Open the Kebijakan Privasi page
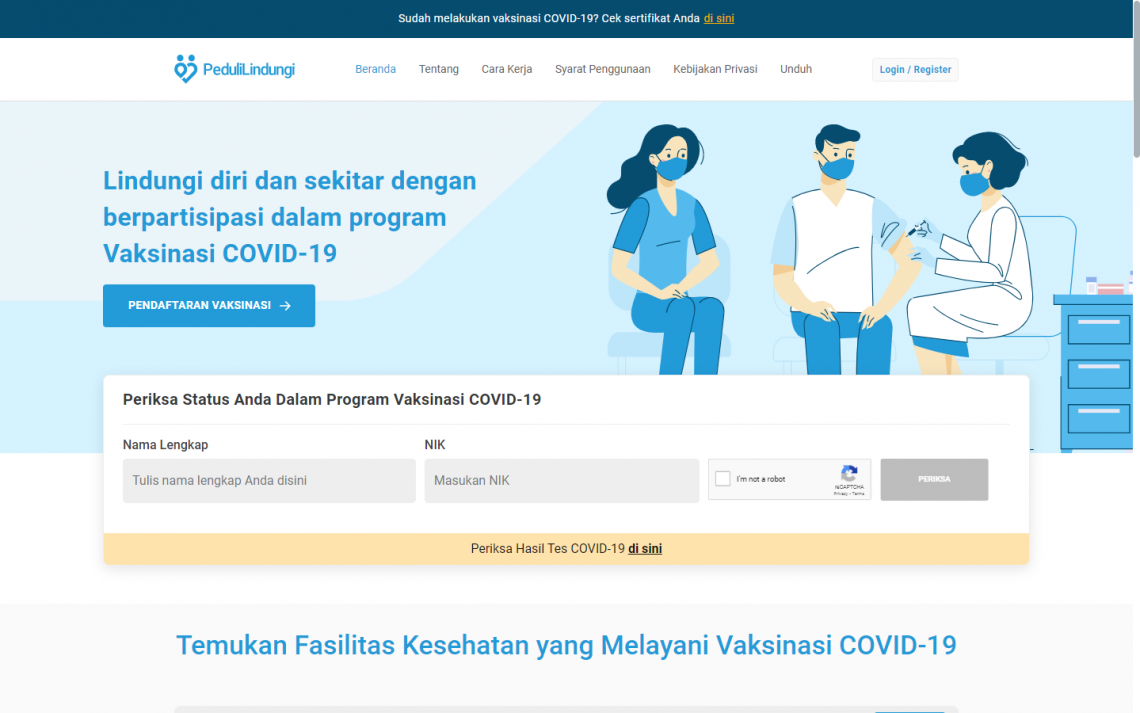The height and width of the screenshot is (713, 1140). tap(715, 69)
